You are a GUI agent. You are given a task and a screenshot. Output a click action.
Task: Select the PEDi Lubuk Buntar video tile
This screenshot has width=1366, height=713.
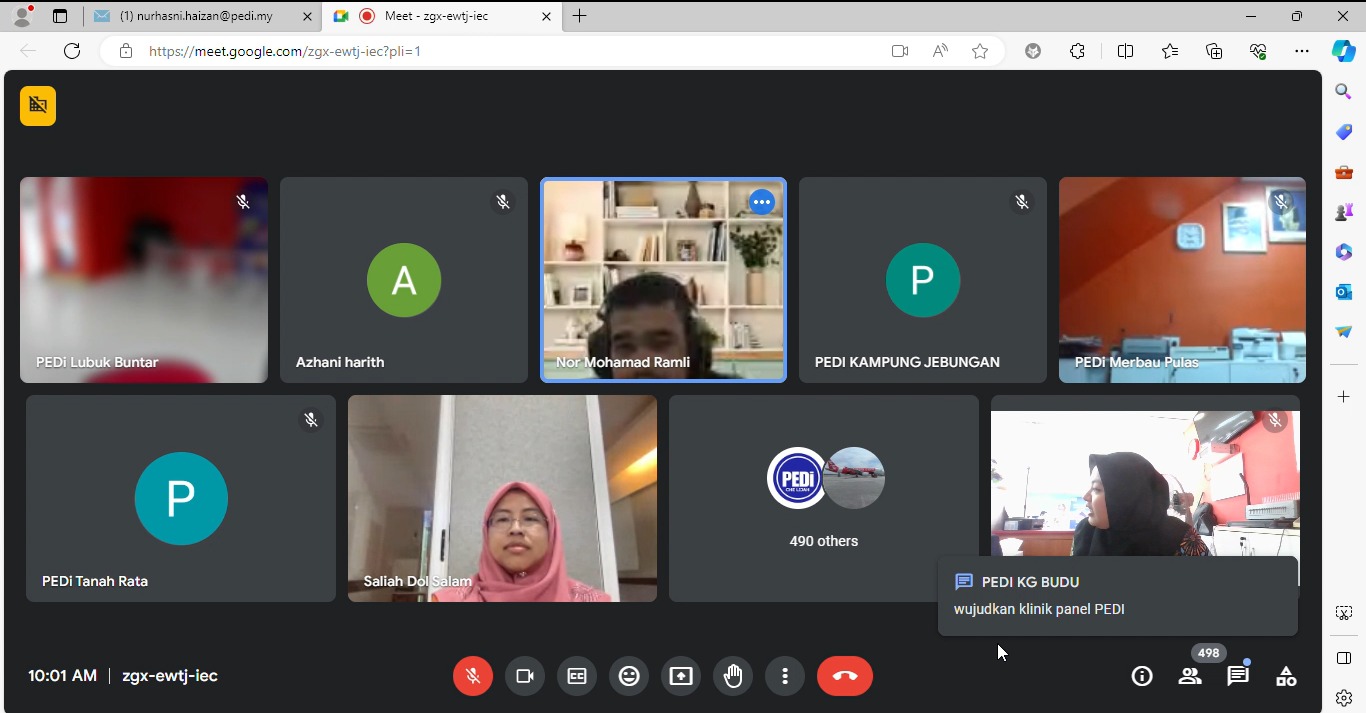click(x=144, y=280)
